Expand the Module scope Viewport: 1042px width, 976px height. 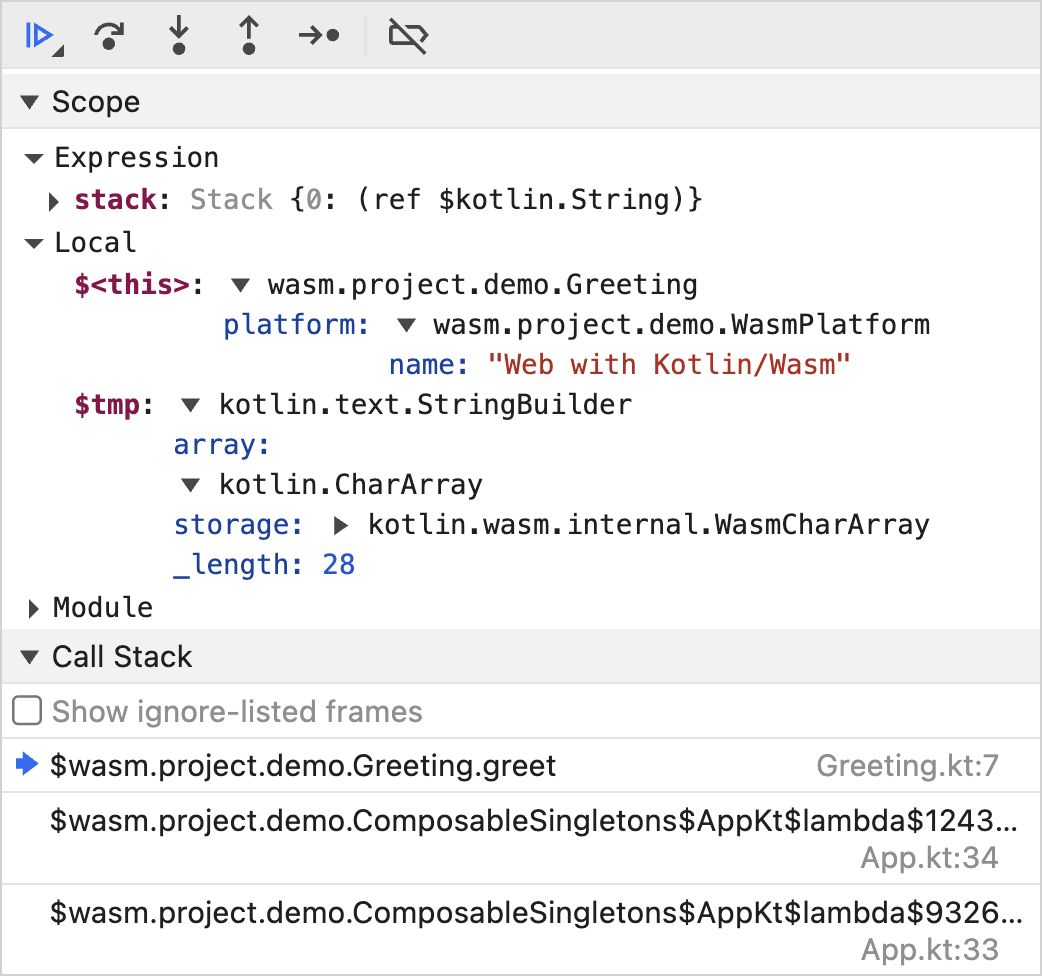tap(34, 608)
